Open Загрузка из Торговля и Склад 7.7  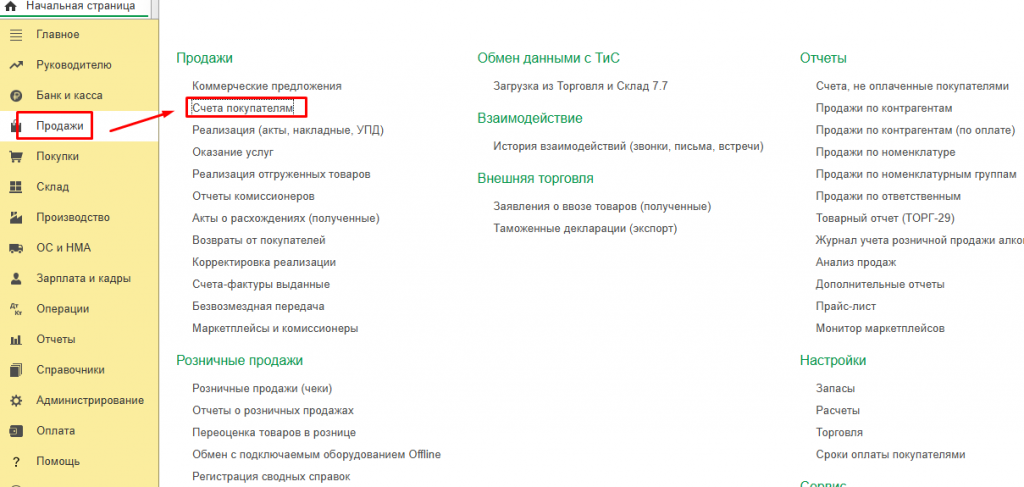tap(581, 86)
